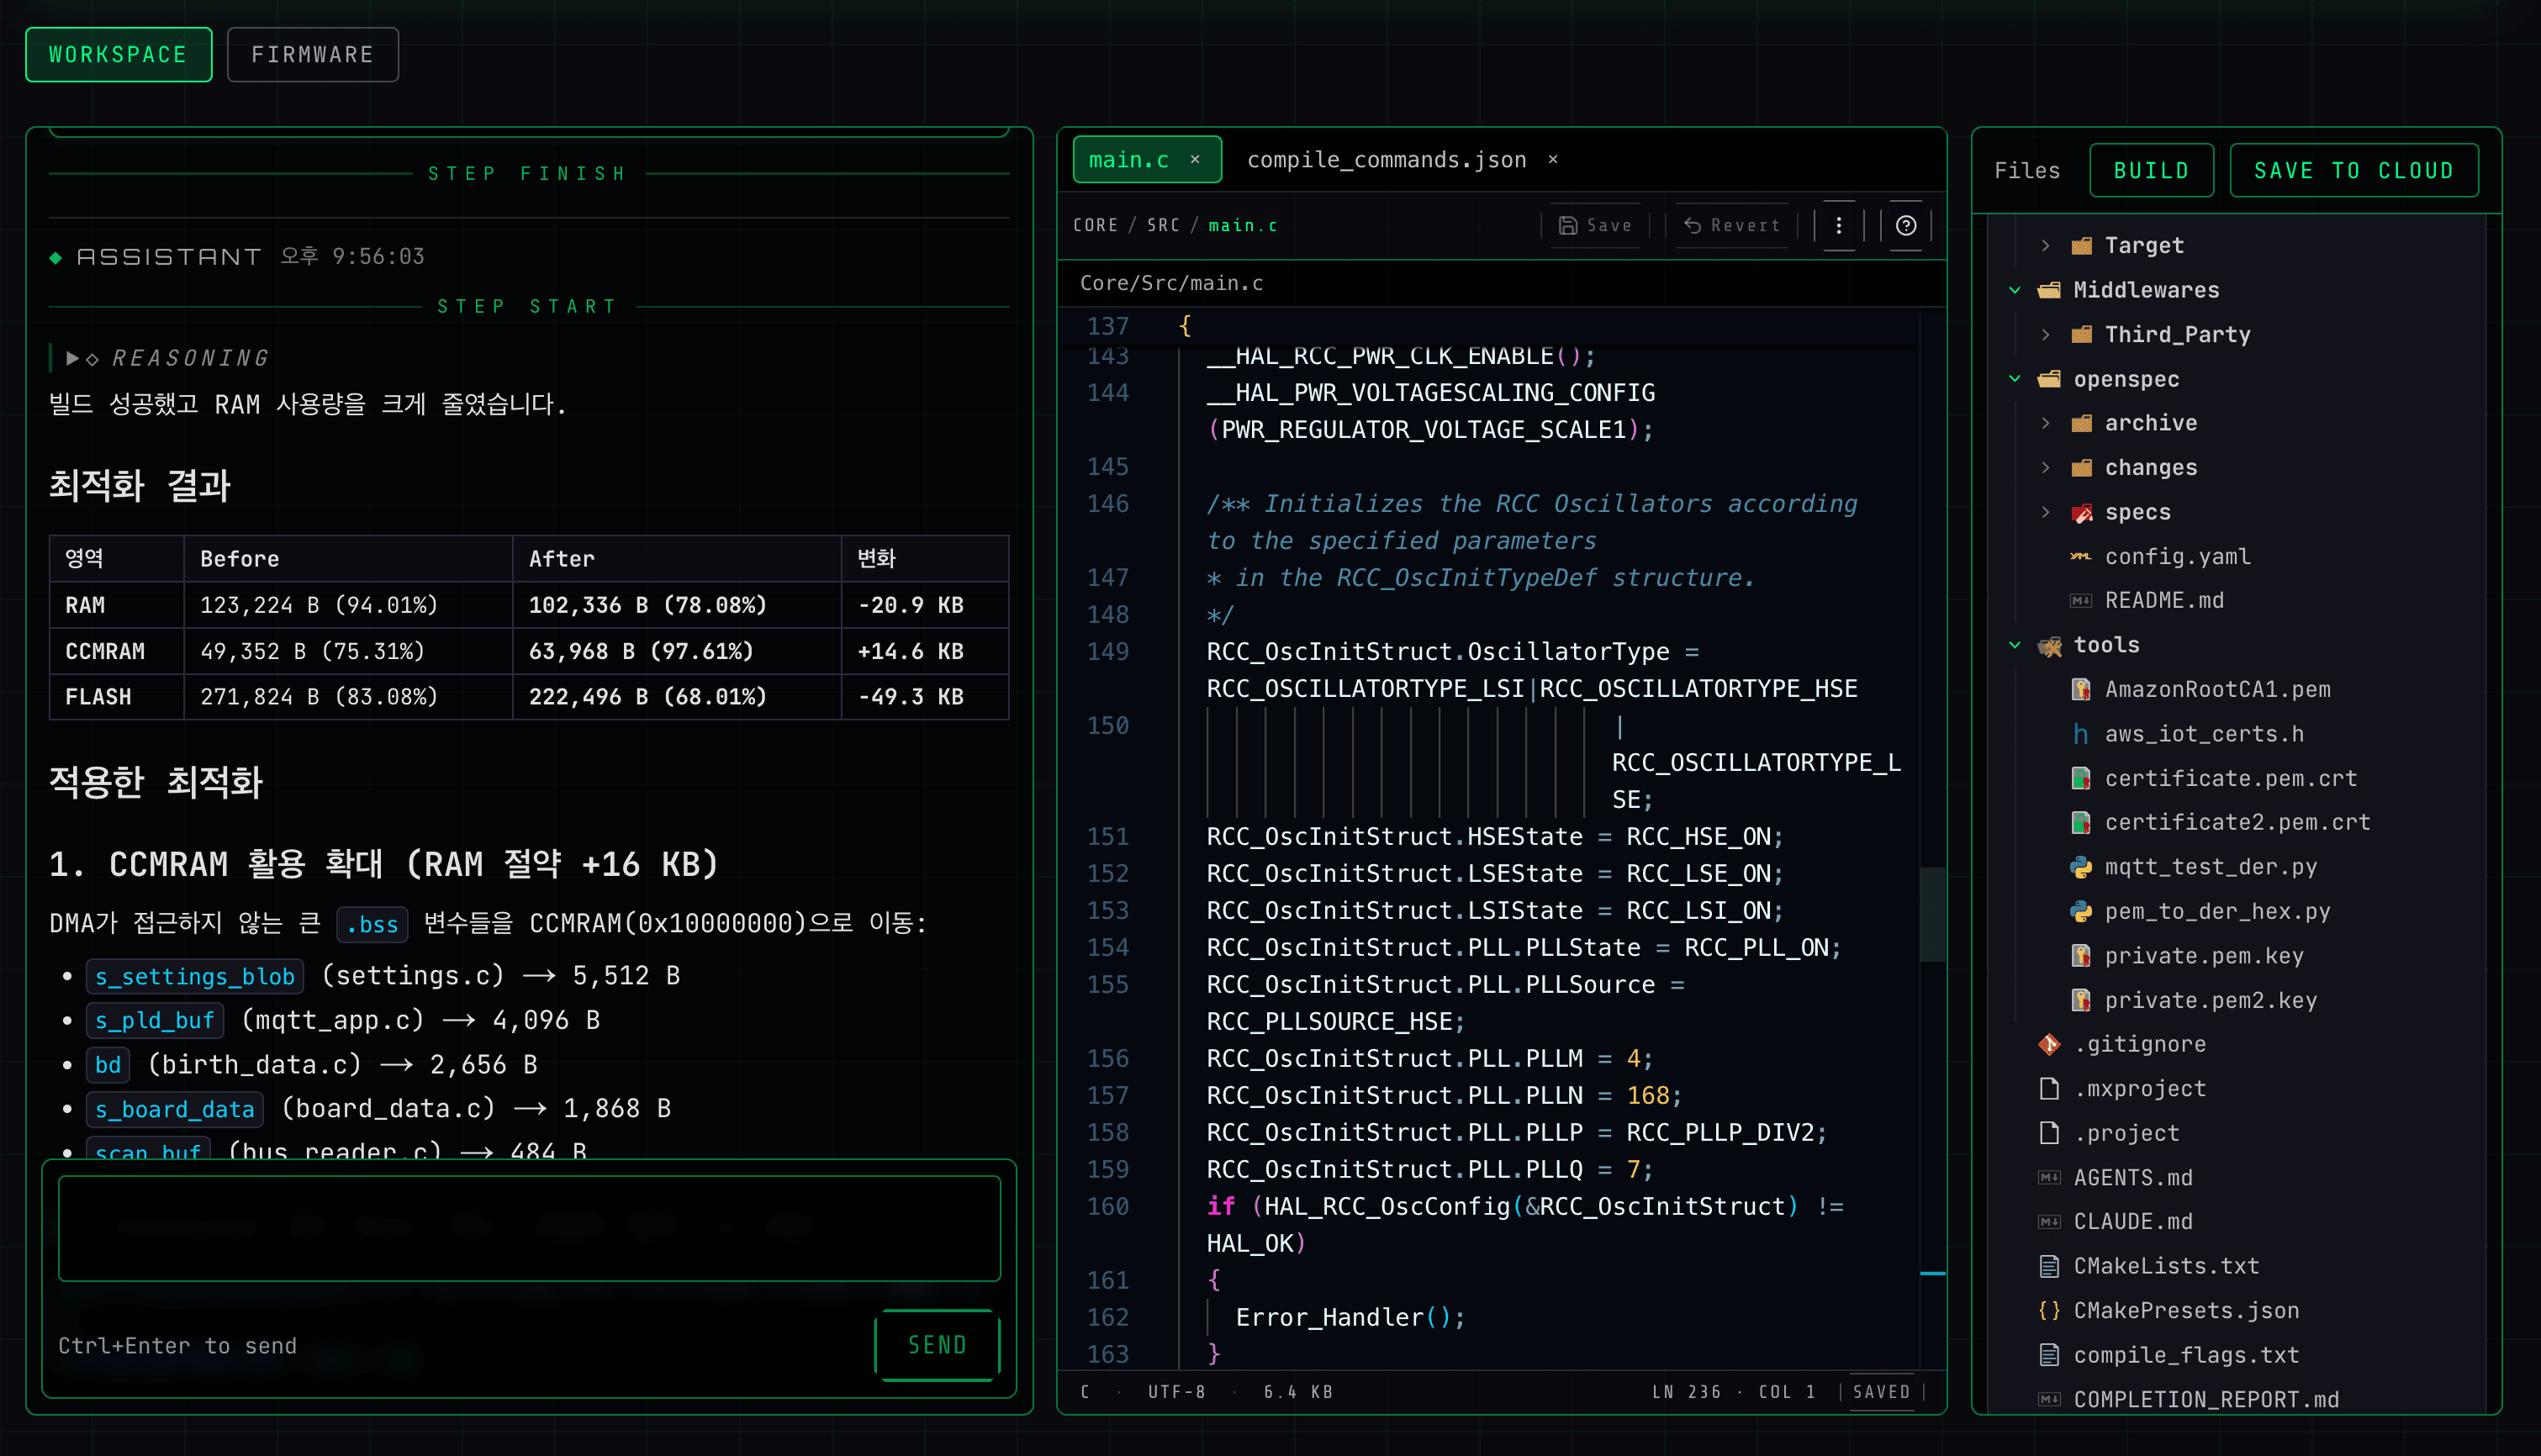Screen dimensions: 2541x1456
Task: Click the Save button in editor toolbar
Action: [1596, 225]
